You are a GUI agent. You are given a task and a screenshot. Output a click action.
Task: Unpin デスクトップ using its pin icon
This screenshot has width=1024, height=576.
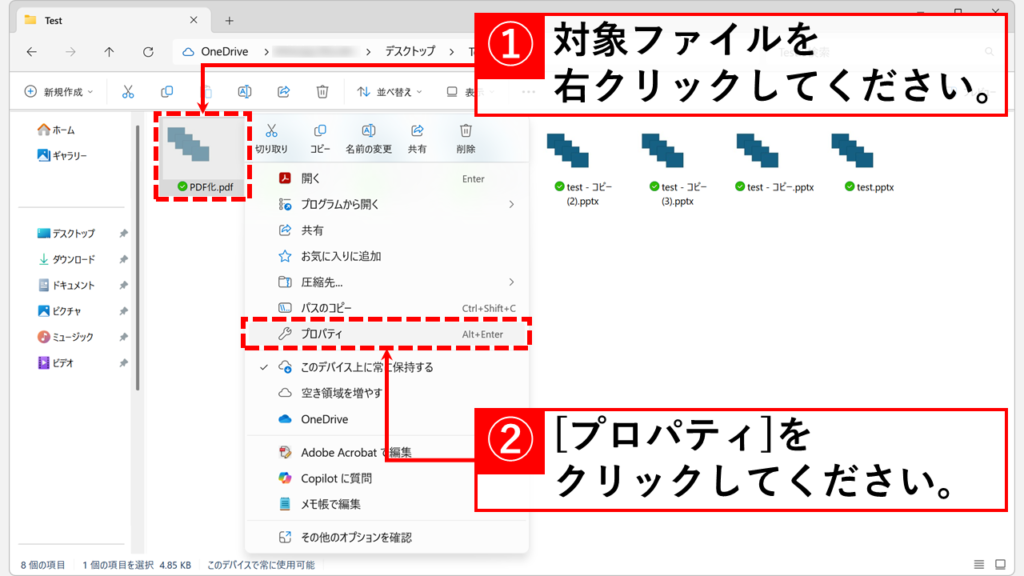click(123, 233)
